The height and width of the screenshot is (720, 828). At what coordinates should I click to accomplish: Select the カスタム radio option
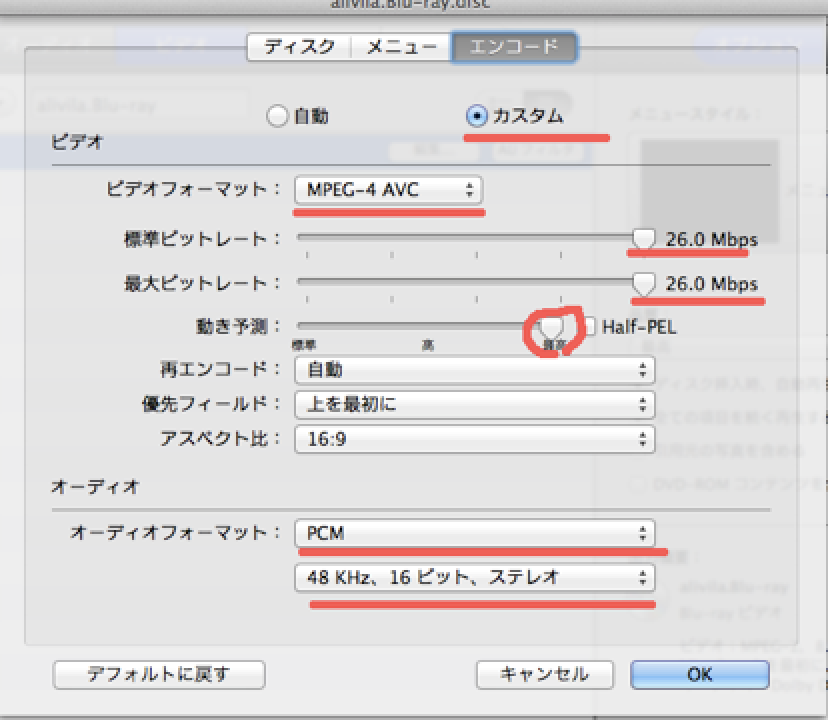tap(477, 116)
